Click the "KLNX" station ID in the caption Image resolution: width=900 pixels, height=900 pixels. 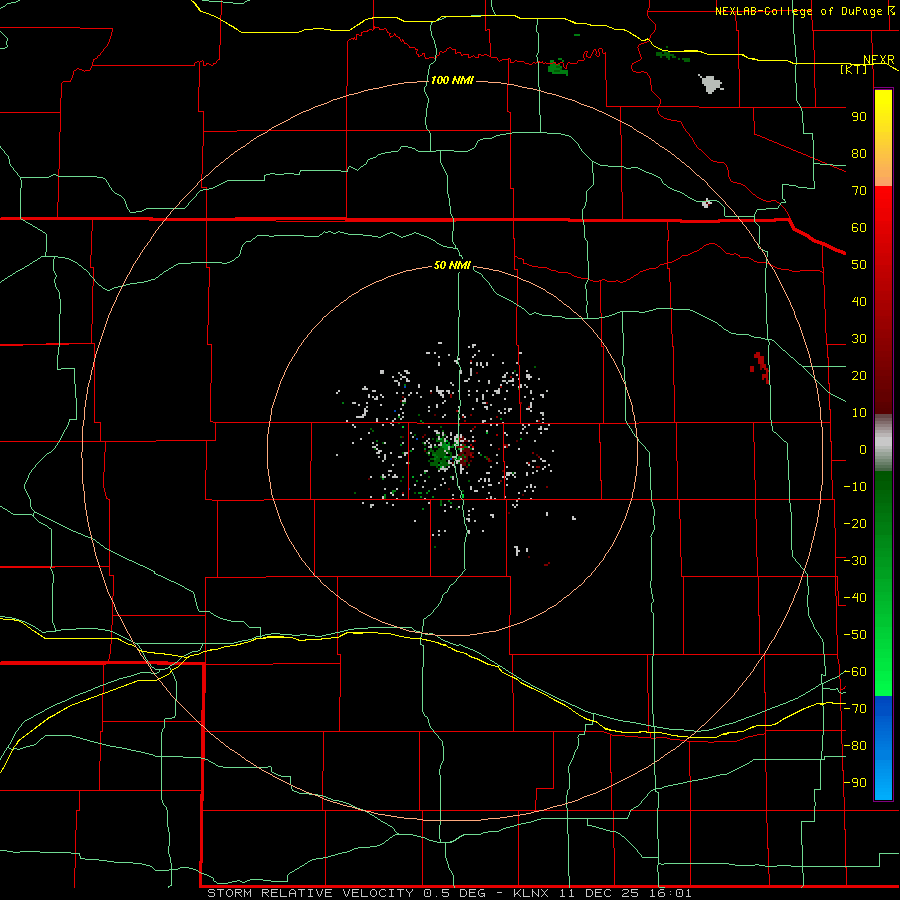click(x=531, y=893)
